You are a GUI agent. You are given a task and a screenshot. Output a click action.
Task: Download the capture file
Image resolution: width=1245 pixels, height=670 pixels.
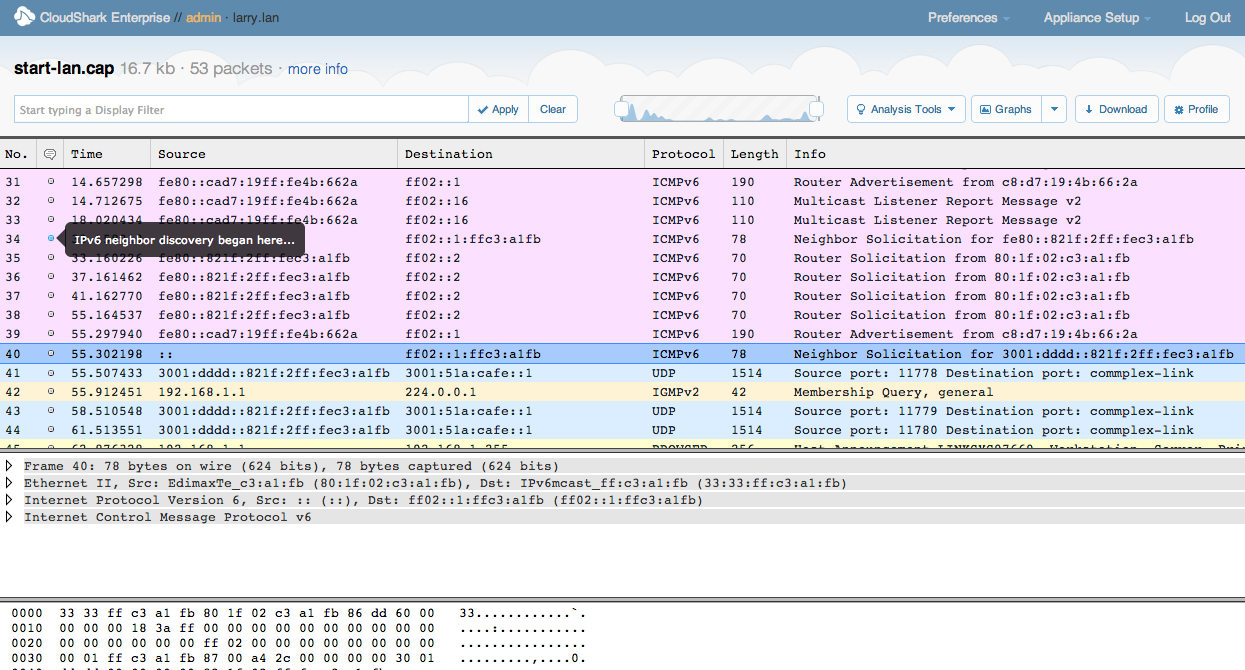1117,109
